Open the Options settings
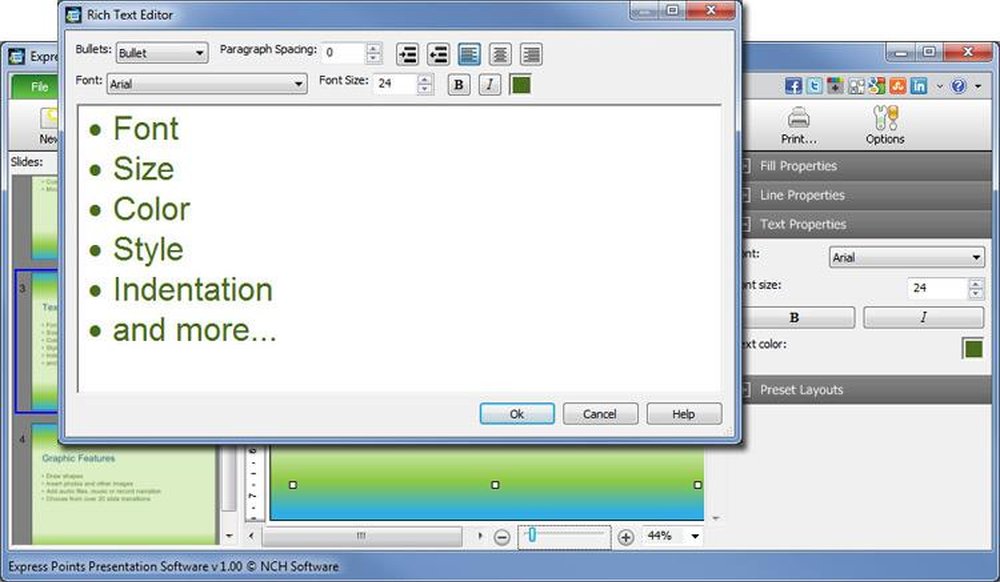 (x=884, y=122)
